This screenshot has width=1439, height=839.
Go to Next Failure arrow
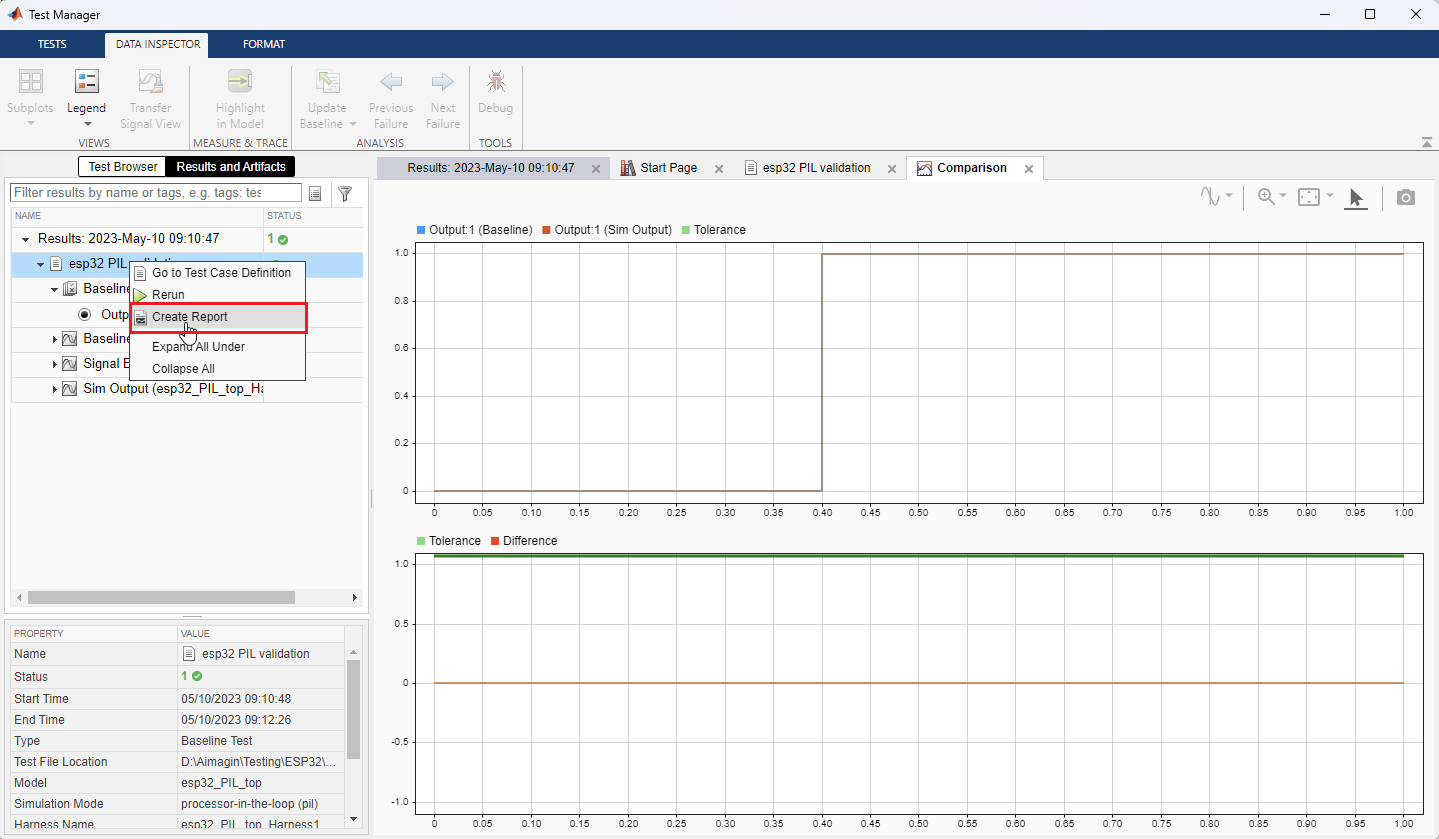442,82
